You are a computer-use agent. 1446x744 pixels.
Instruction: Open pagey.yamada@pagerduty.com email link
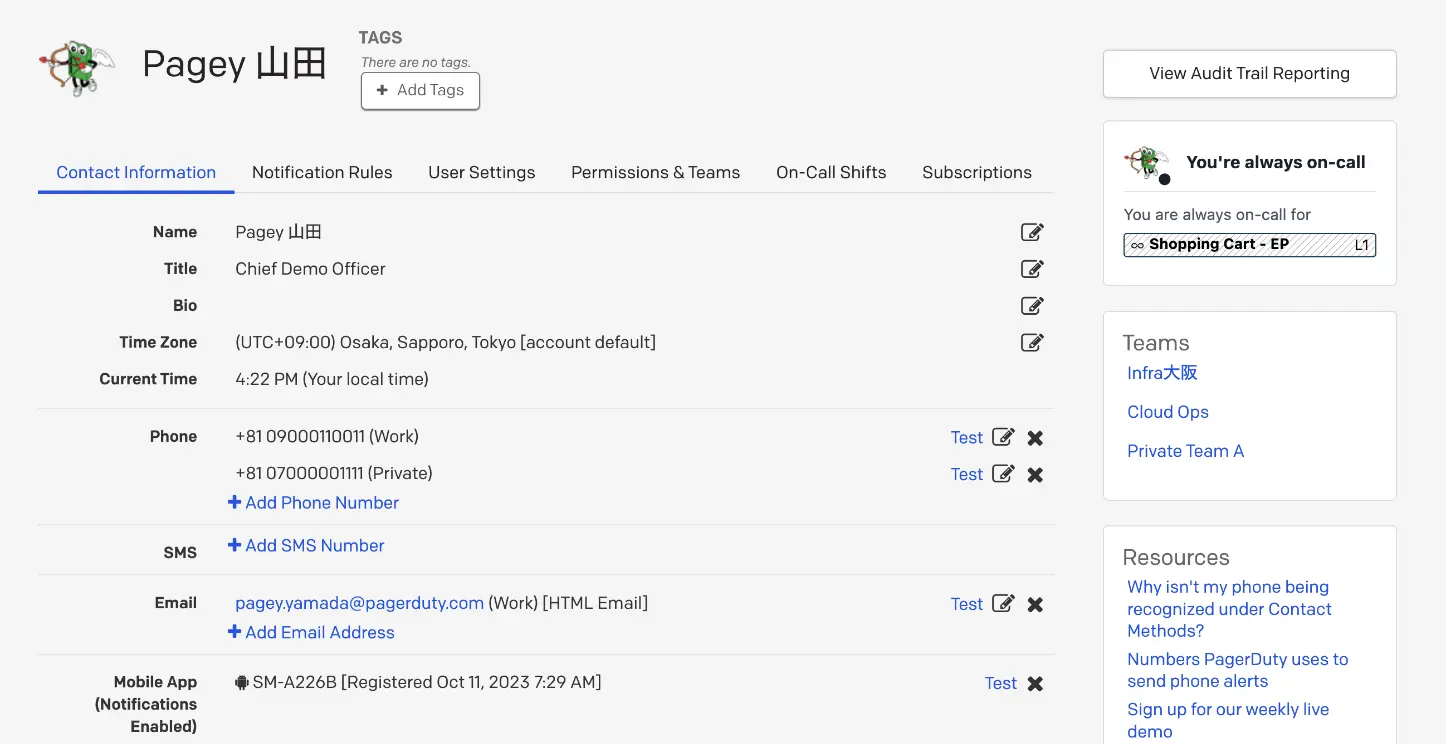pyautogui.click(x=360, y=603)
